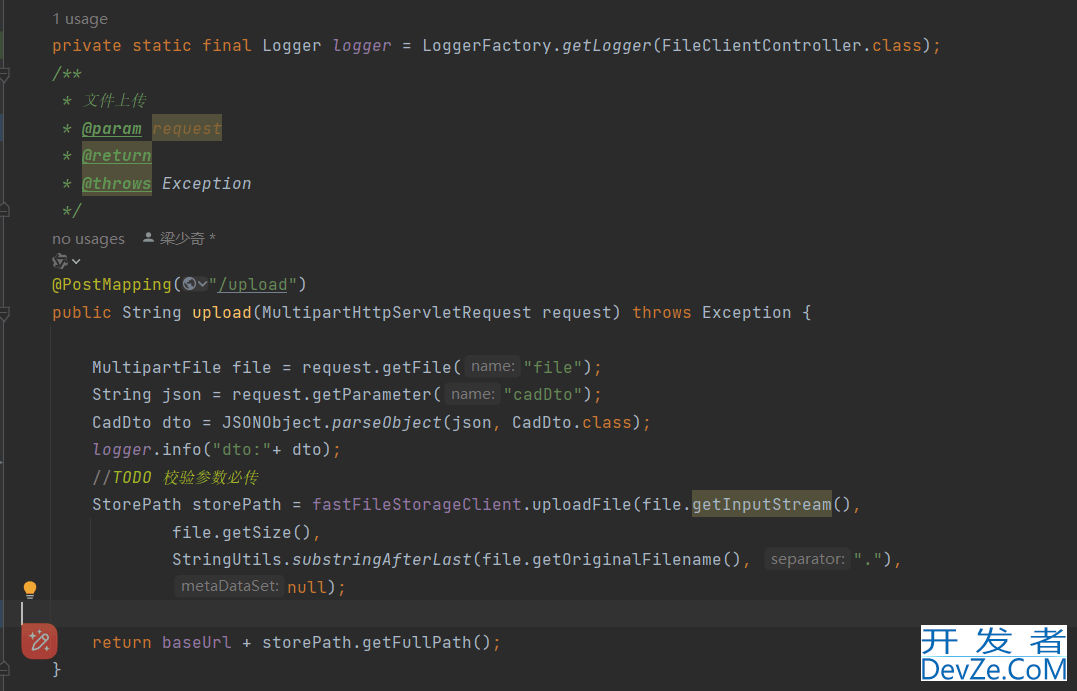The height and width of the screenshot is (691, 1077).
Task: Click the "dto:" string in logger.info
Action: (x=242, y=450)
